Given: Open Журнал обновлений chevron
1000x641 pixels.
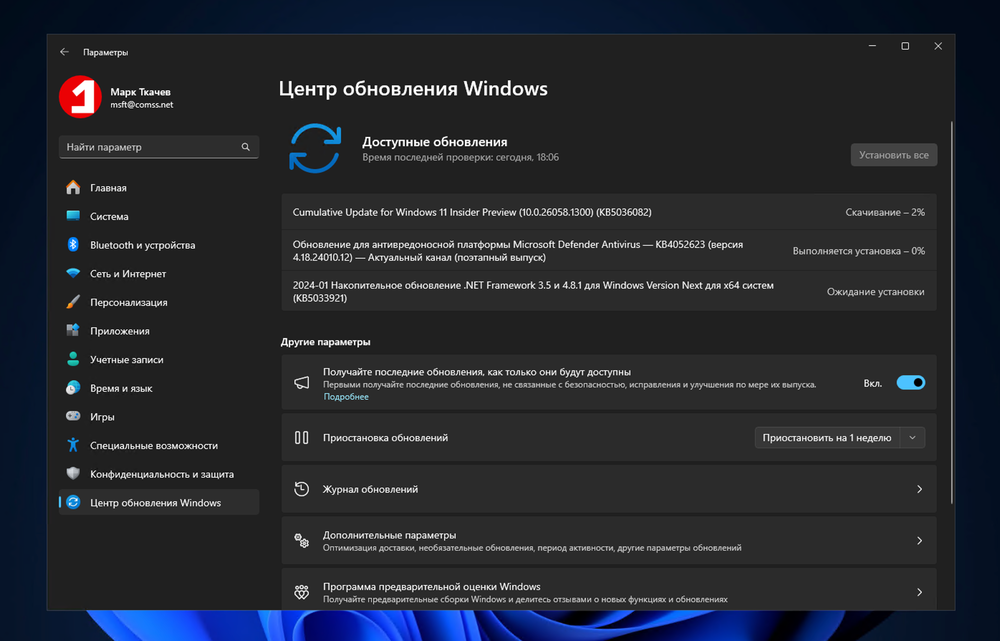Looking at the screenshot, I should [920, 489].
